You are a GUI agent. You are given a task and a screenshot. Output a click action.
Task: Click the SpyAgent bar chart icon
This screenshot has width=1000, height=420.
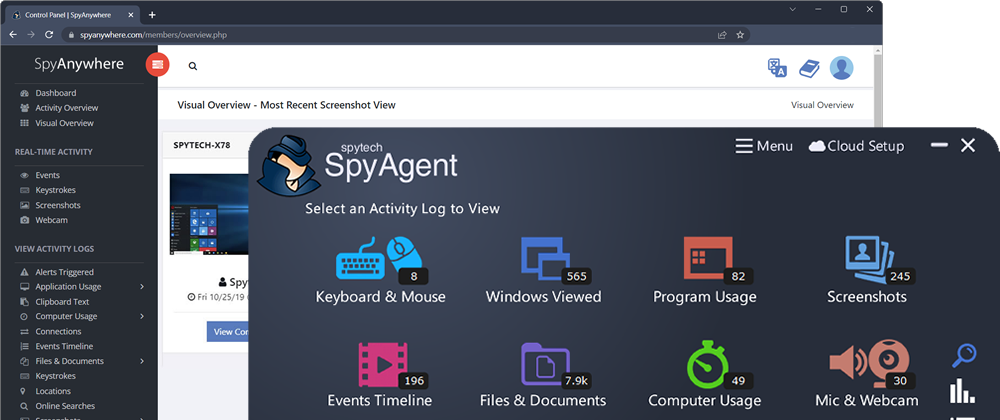[x=962, y=391]
